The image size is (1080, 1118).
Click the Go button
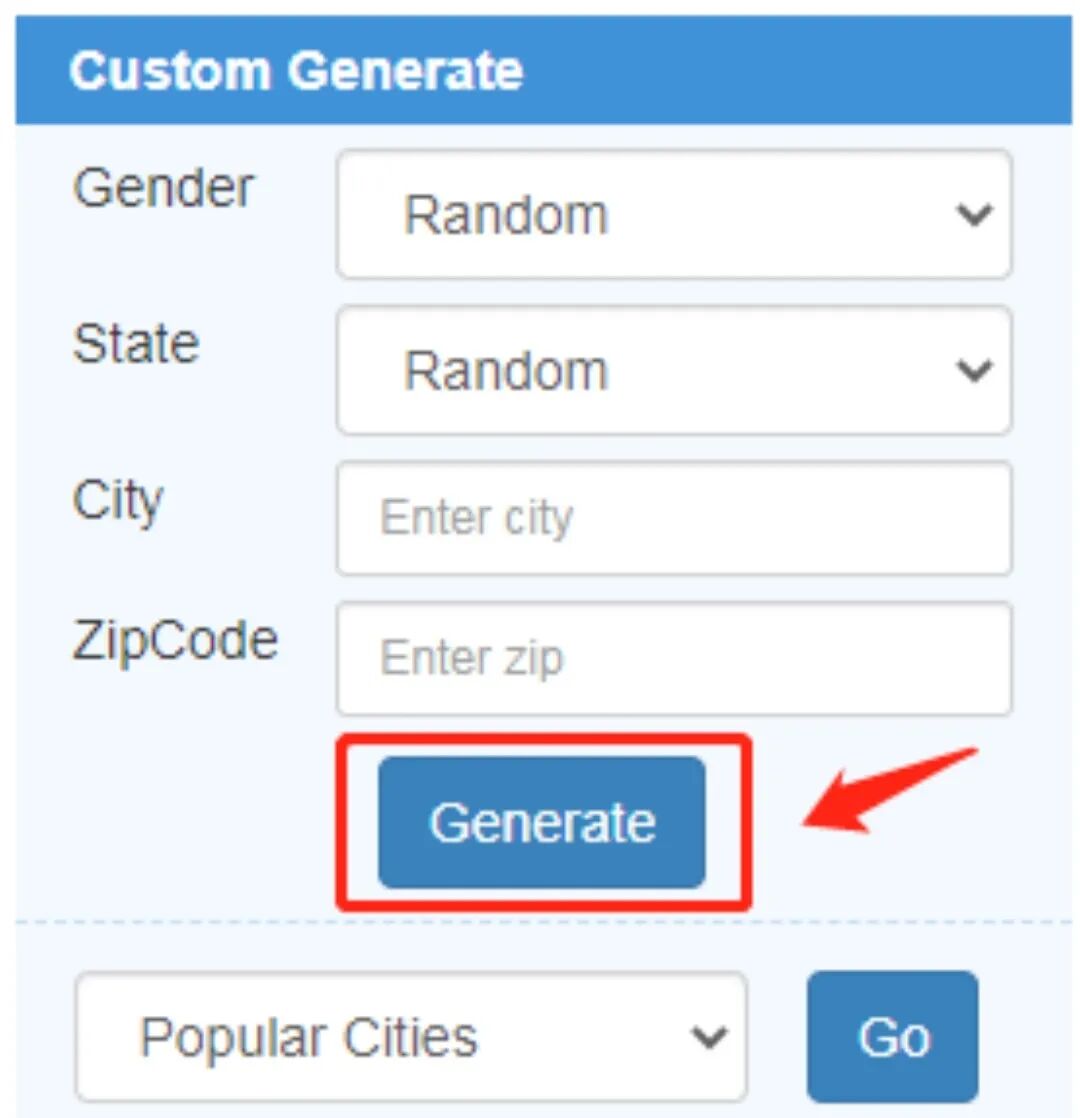click(893, 1037)
